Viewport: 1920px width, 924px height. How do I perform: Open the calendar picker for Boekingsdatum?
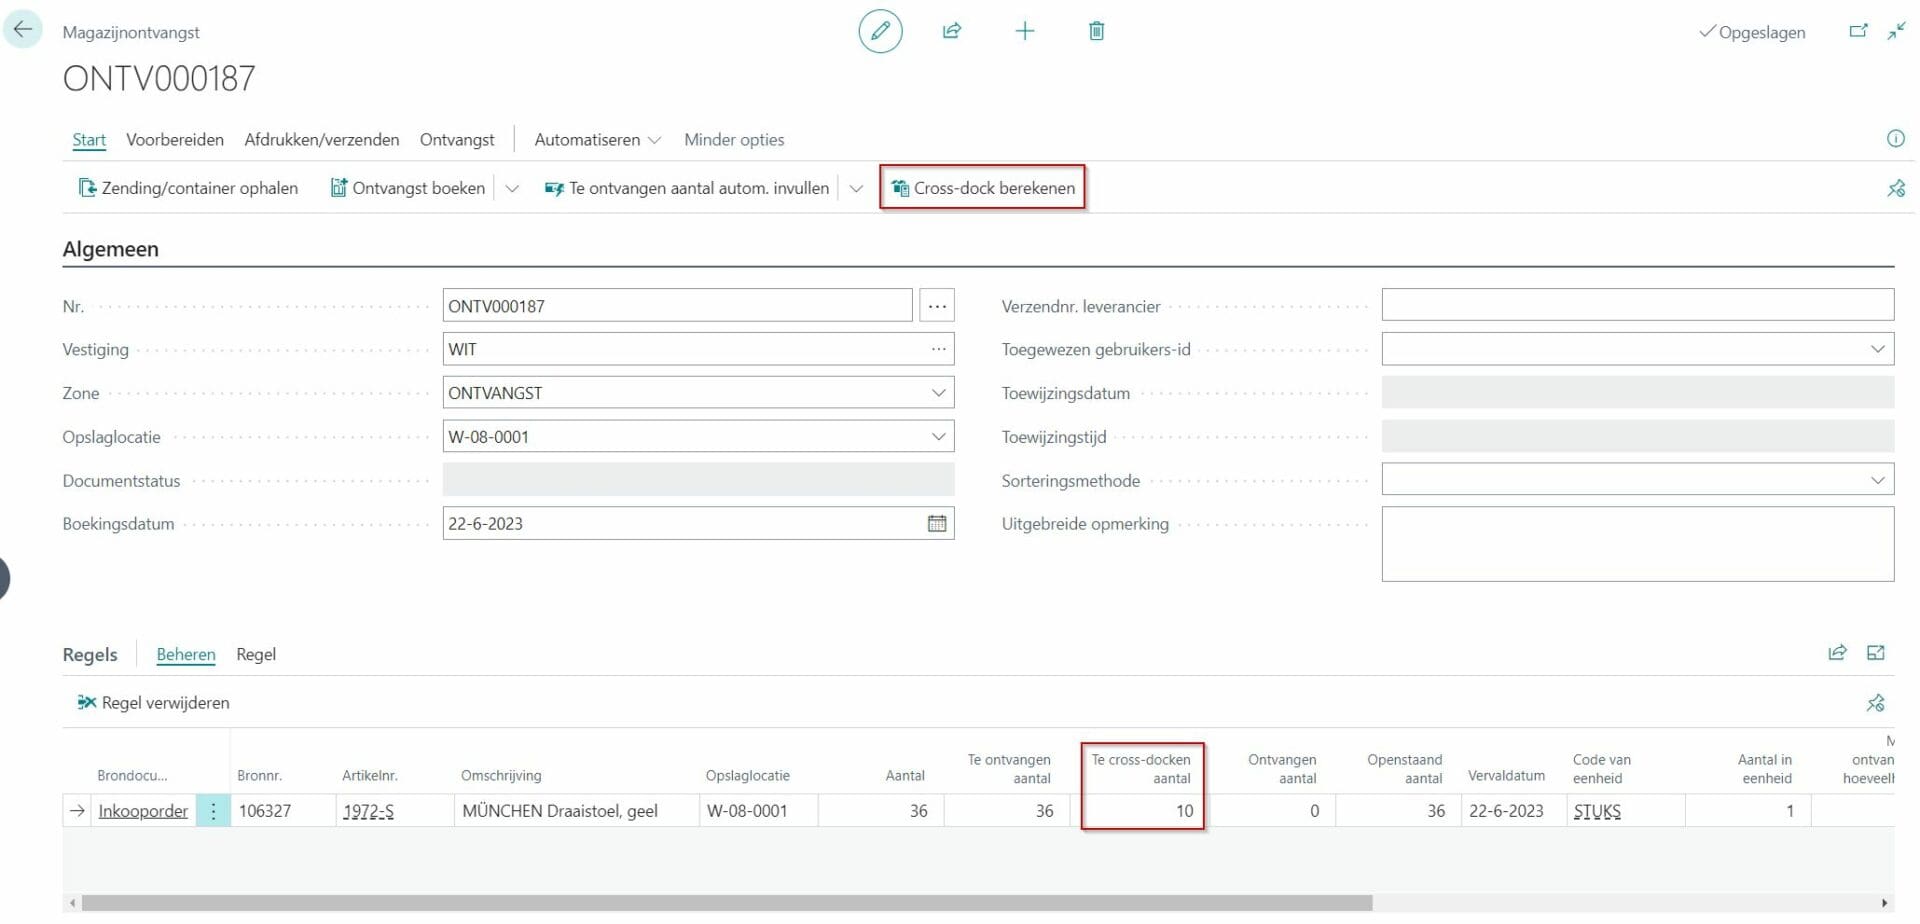937,523
